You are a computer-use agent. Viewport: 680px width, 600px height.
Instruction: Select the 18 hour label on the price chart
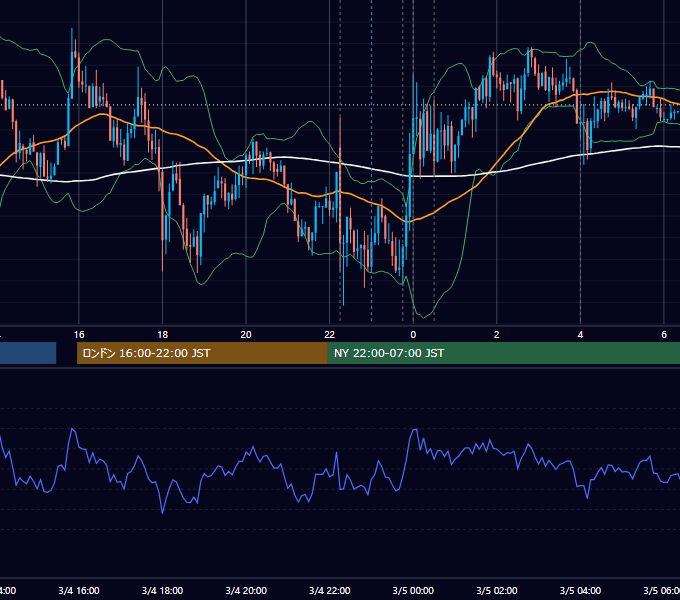coord(163,335)
